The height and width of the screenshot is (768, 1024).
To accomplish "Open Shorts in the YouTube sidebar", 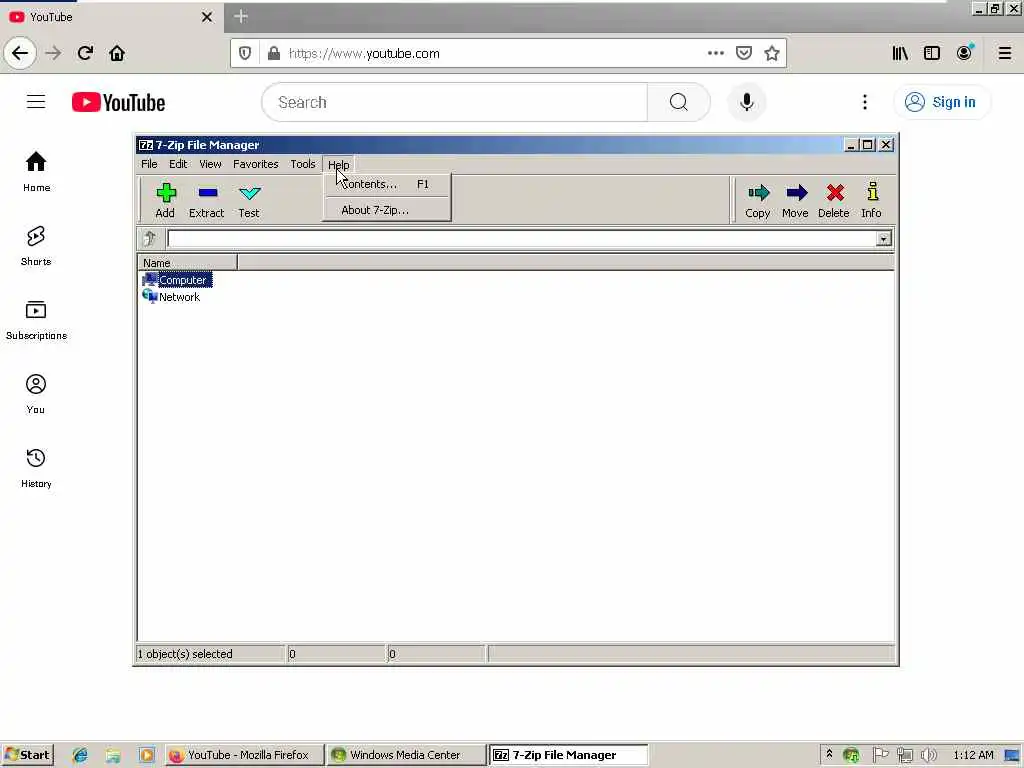I will (36, 246).
